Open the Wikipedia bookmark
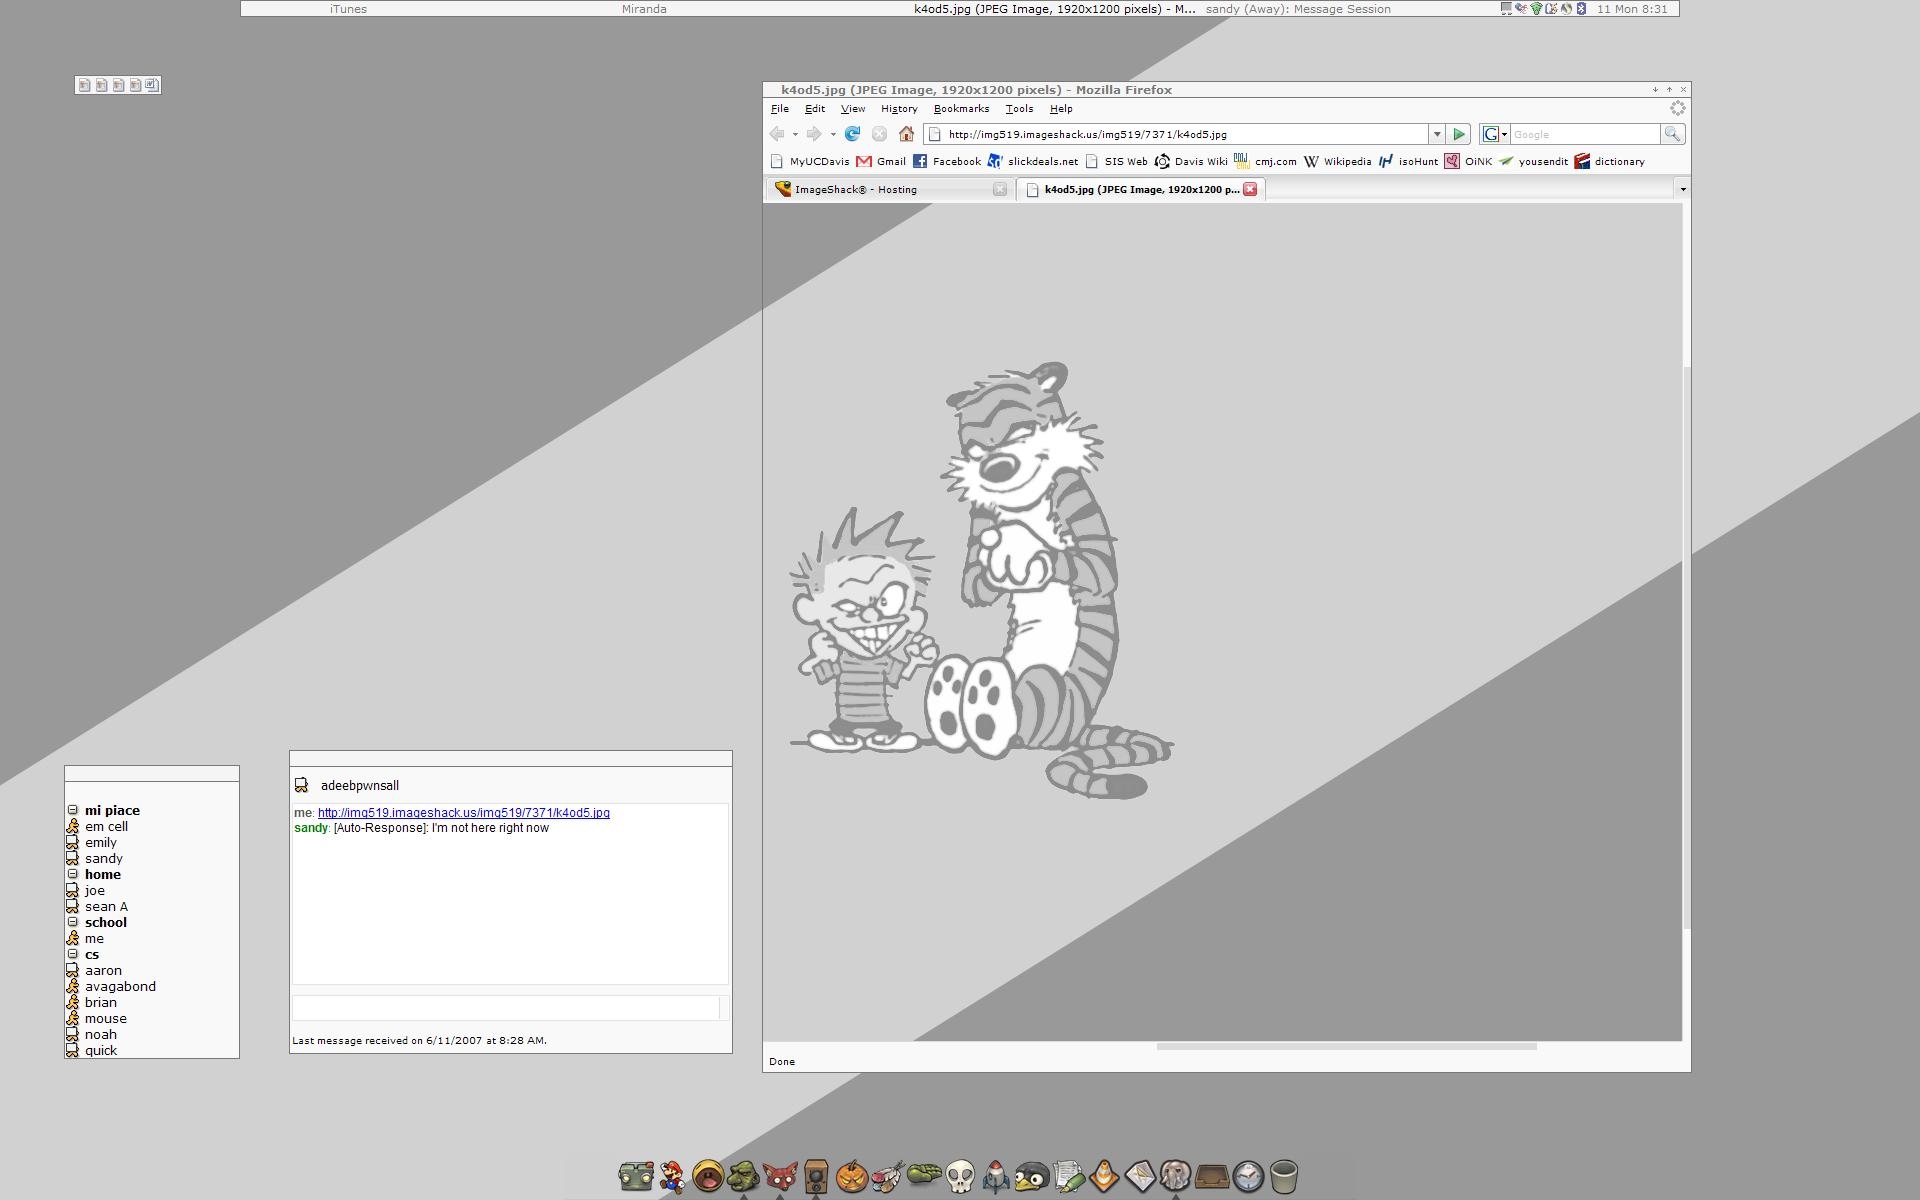The image size is (1920, 1200). [x=1337, y=161]
